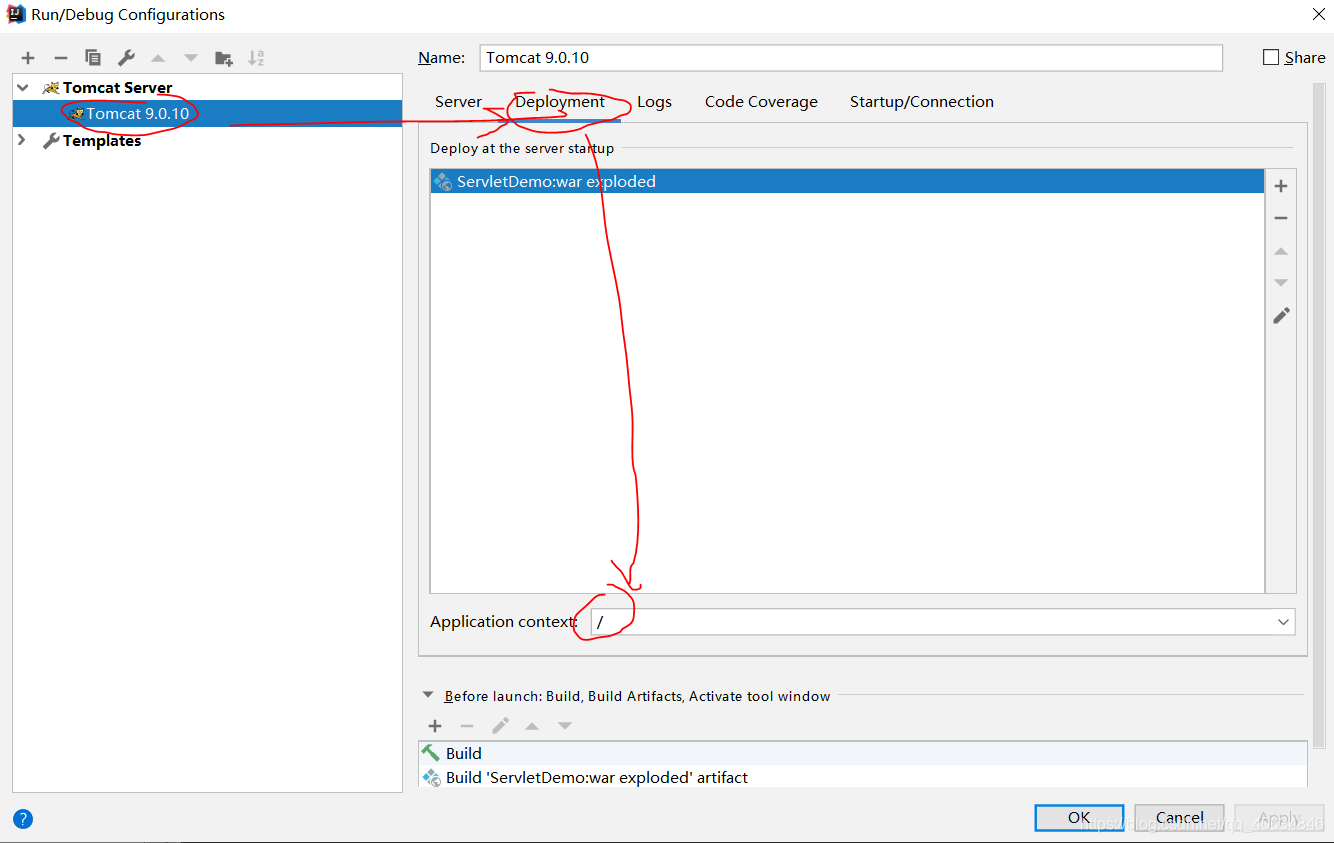Remove selected configuration with minus icon
Viewport: 1334px width, 843px height.
[x=60, y=58]
